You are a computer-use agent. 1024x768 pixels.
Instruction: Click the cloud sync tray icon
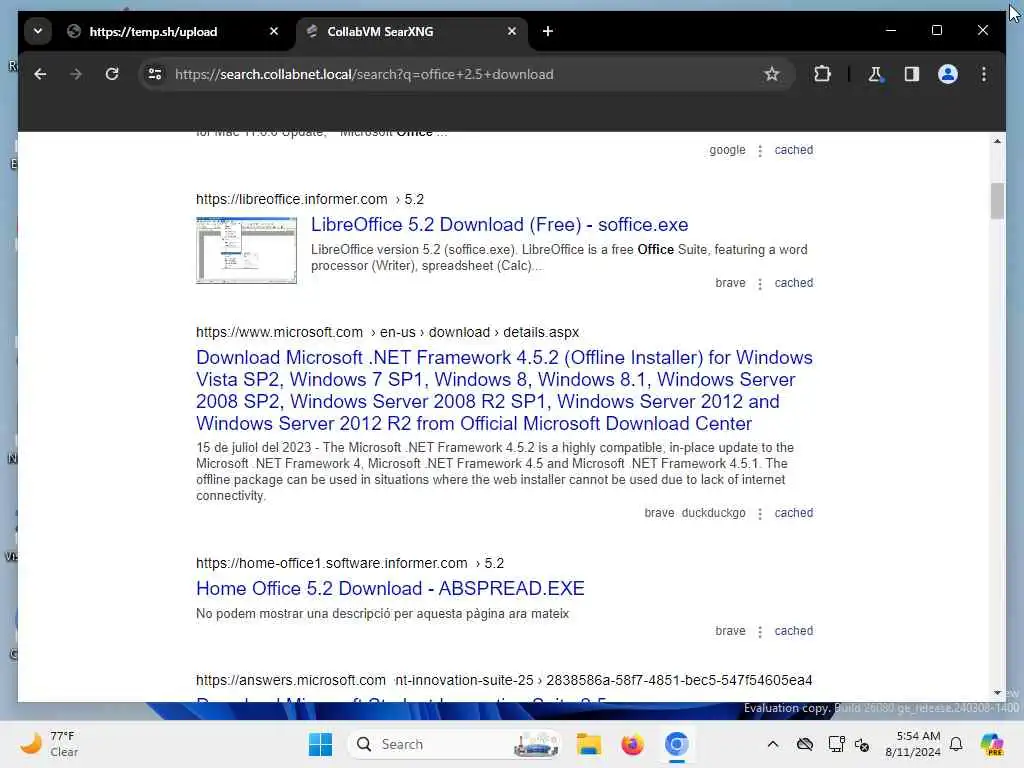(805, 744)
